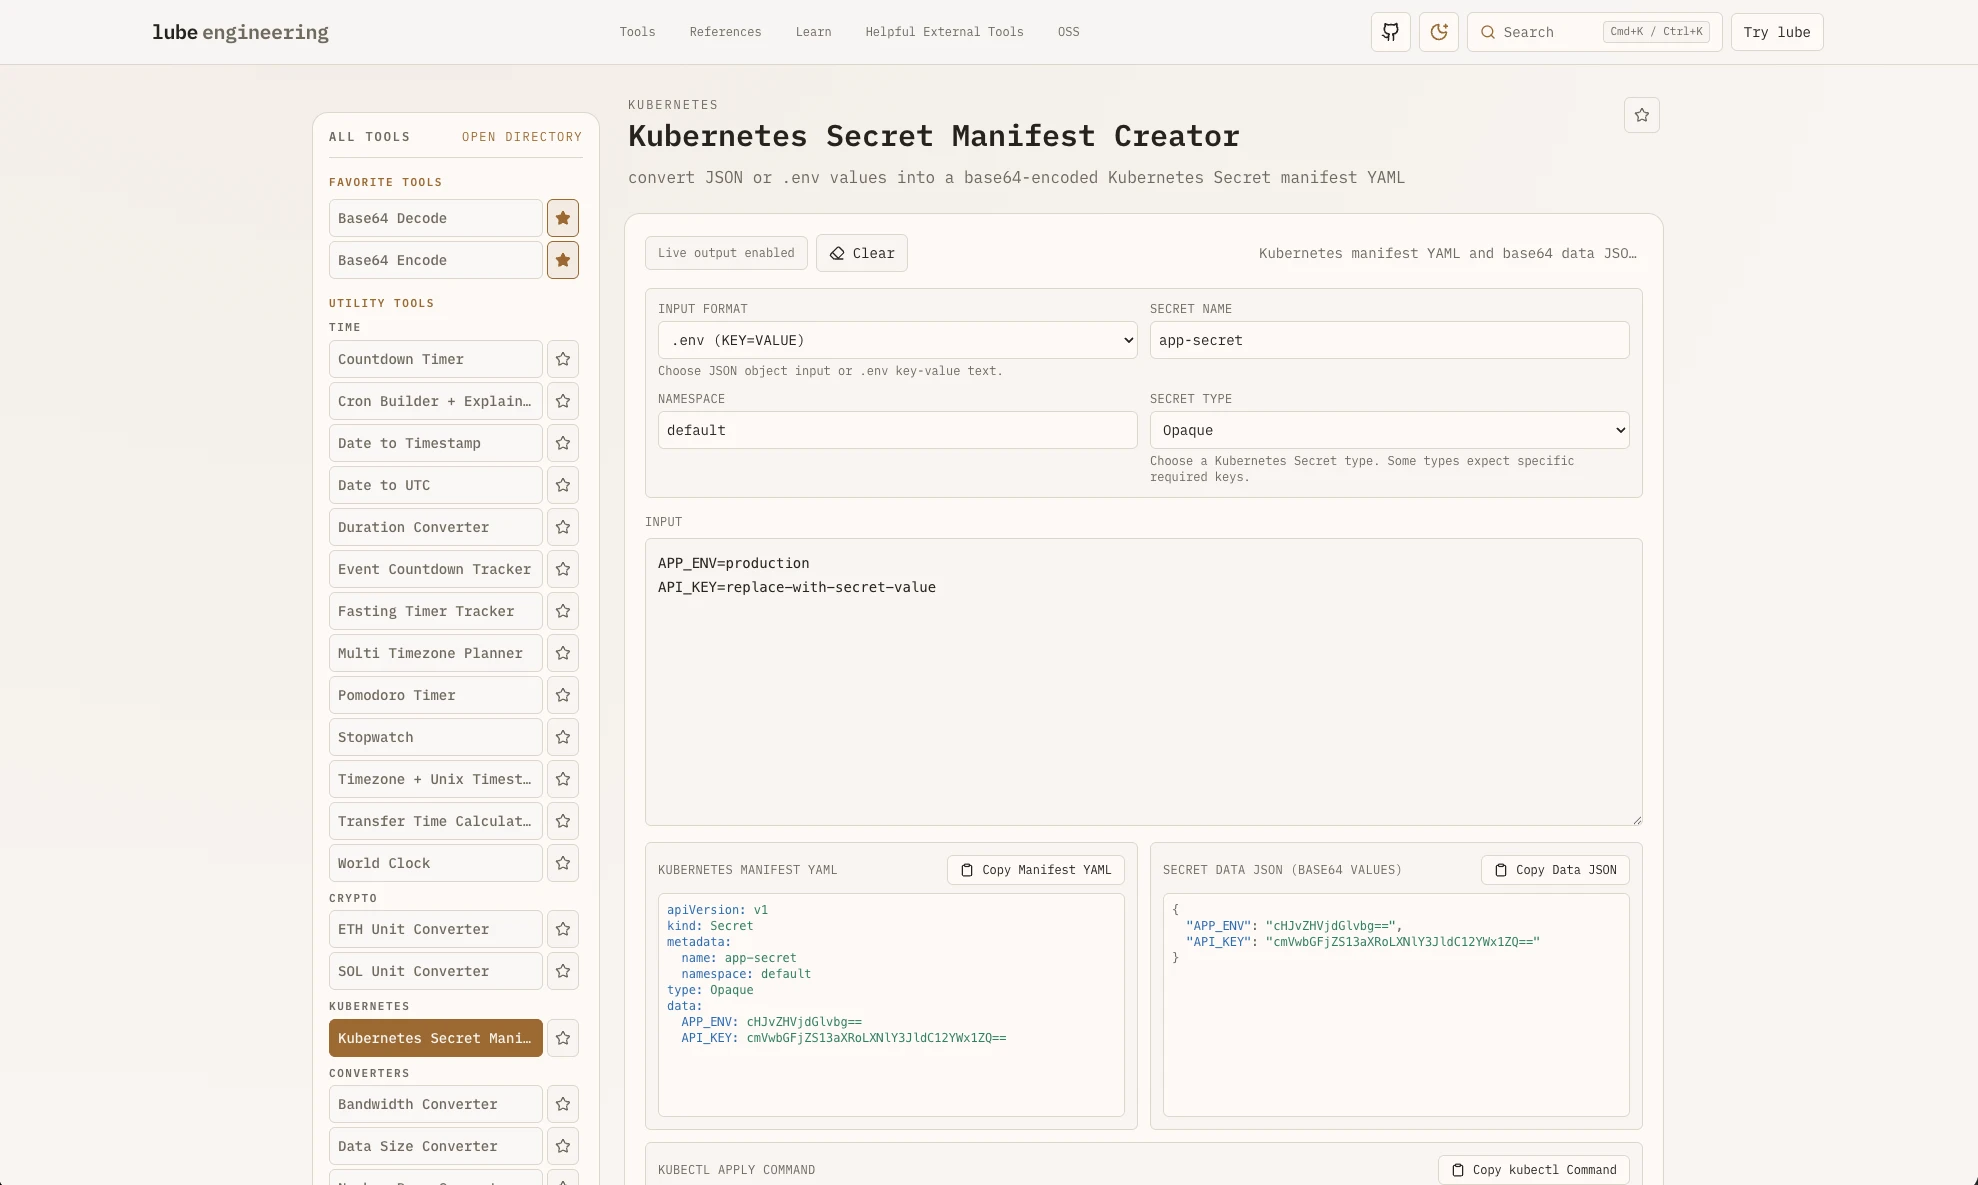Open the References navigation menu
The height and width of the screenshot is (1185, 1978).
pos(725,32)
